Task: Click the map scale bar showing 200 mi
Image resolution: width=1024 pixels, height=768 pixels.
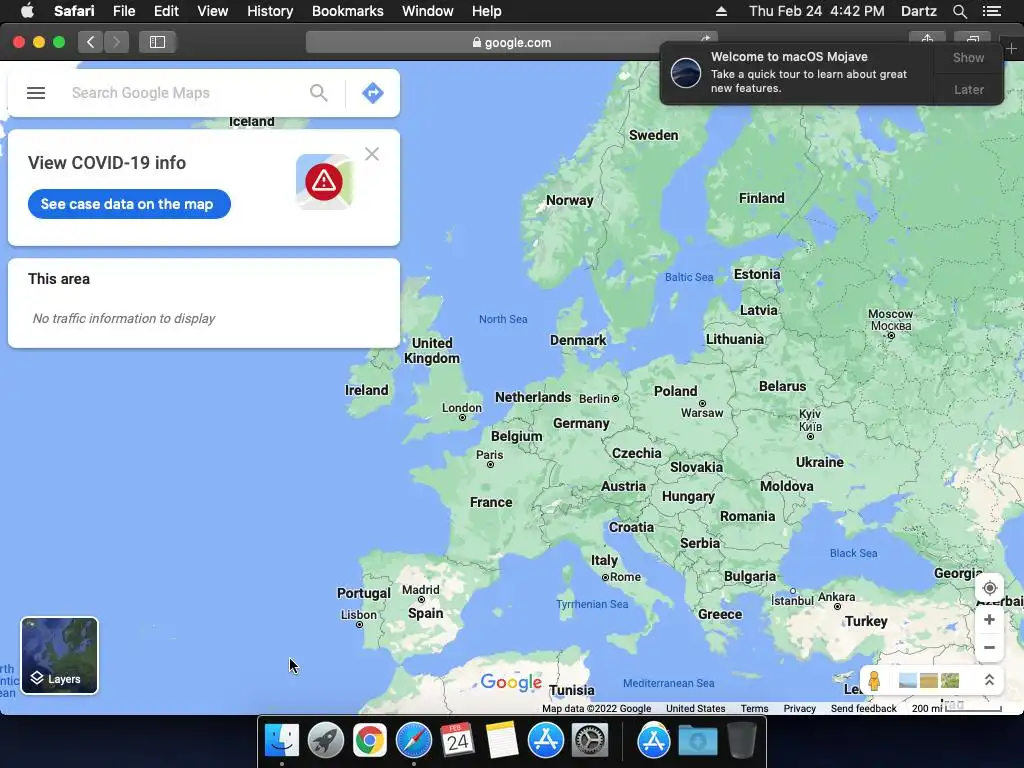Action: 957,708
